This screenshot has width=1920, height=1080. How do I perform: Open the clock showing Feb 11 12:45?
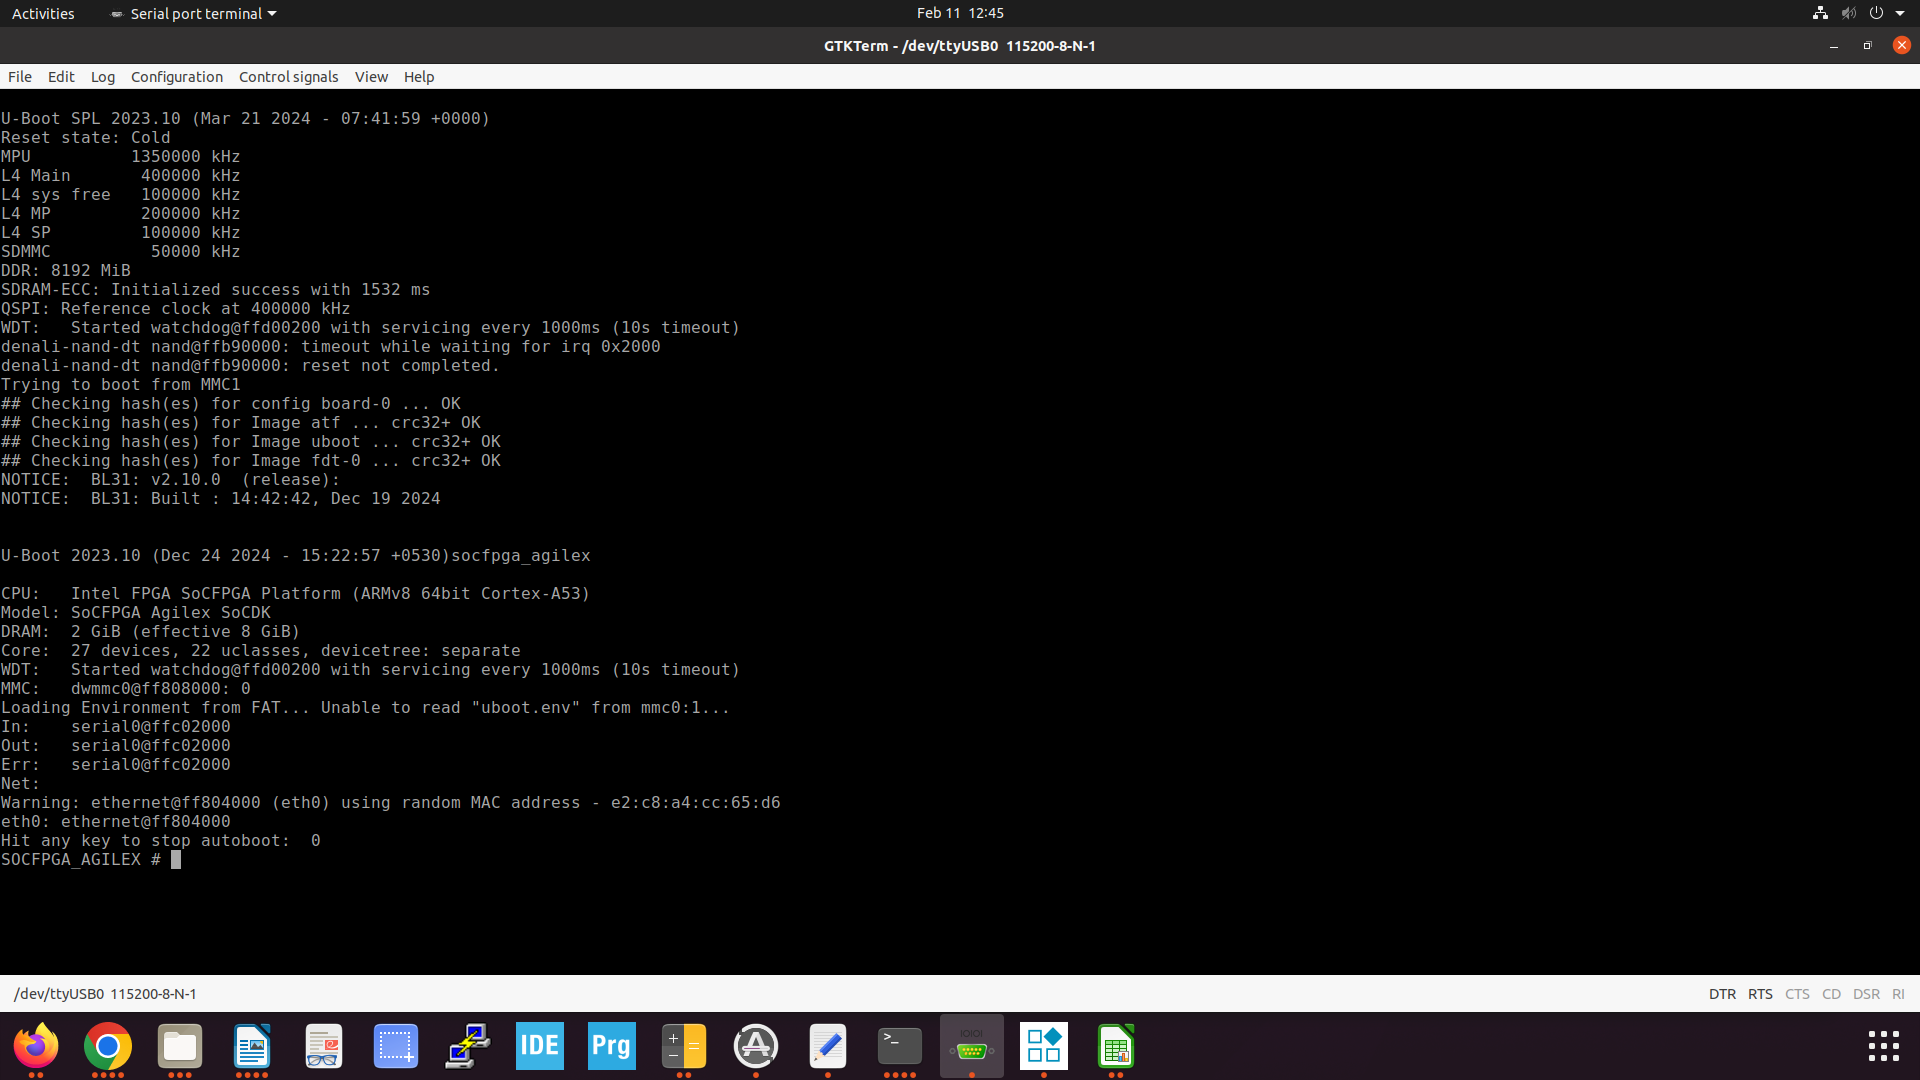click(x=960, y=13)
